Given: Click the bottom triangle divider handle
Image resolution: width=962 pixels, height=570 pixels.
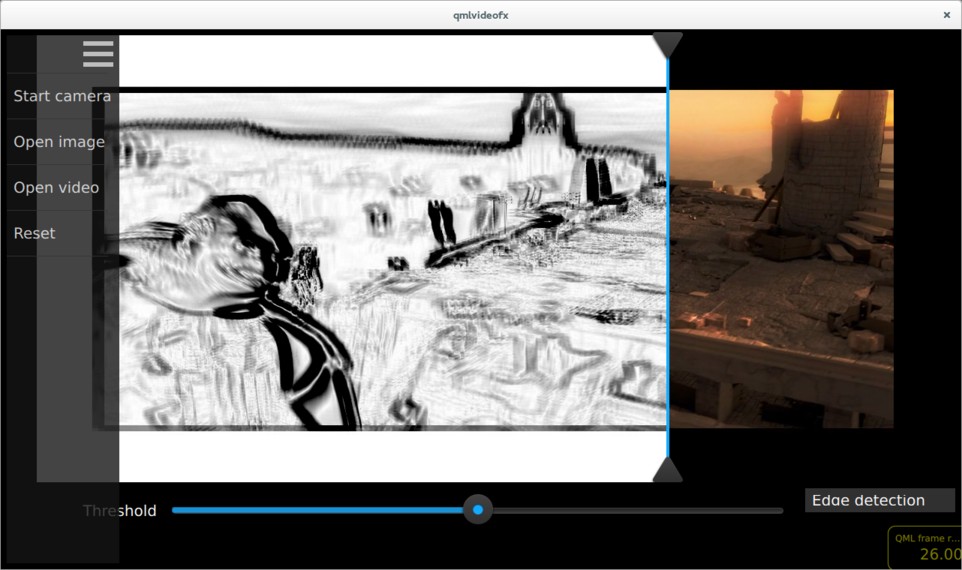Looking at the screenshot, I should click(x=667, y=471).
